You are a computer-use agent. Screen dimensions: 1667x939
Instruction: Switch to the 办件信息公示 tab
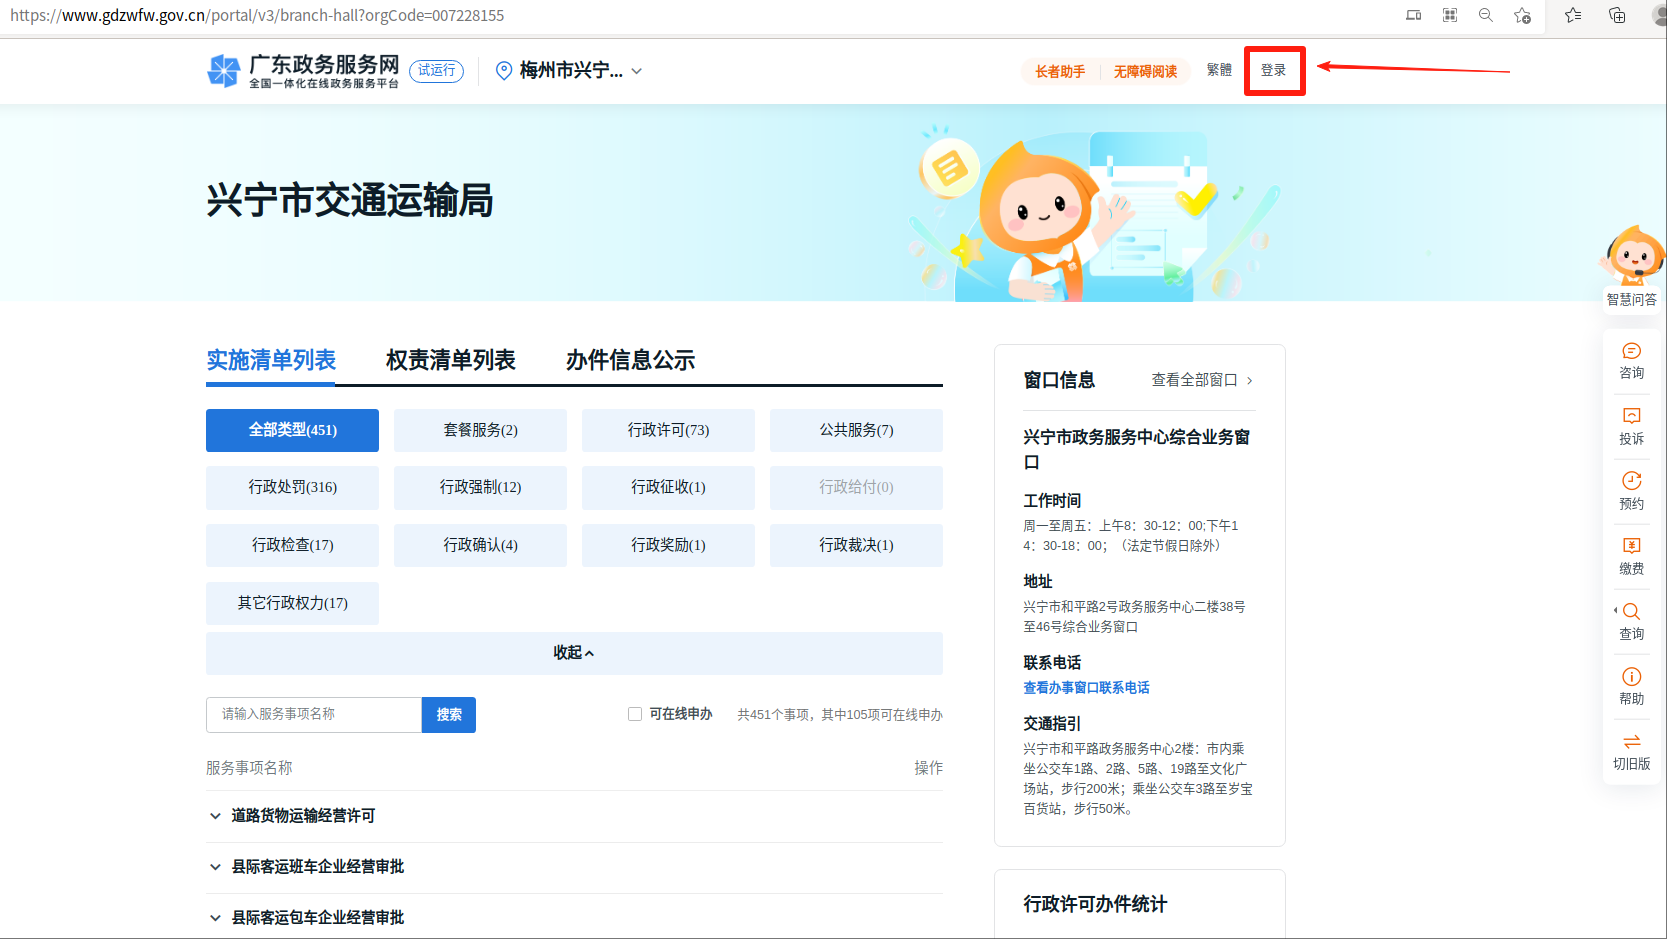pyautogui.click(x=630, y=360)
